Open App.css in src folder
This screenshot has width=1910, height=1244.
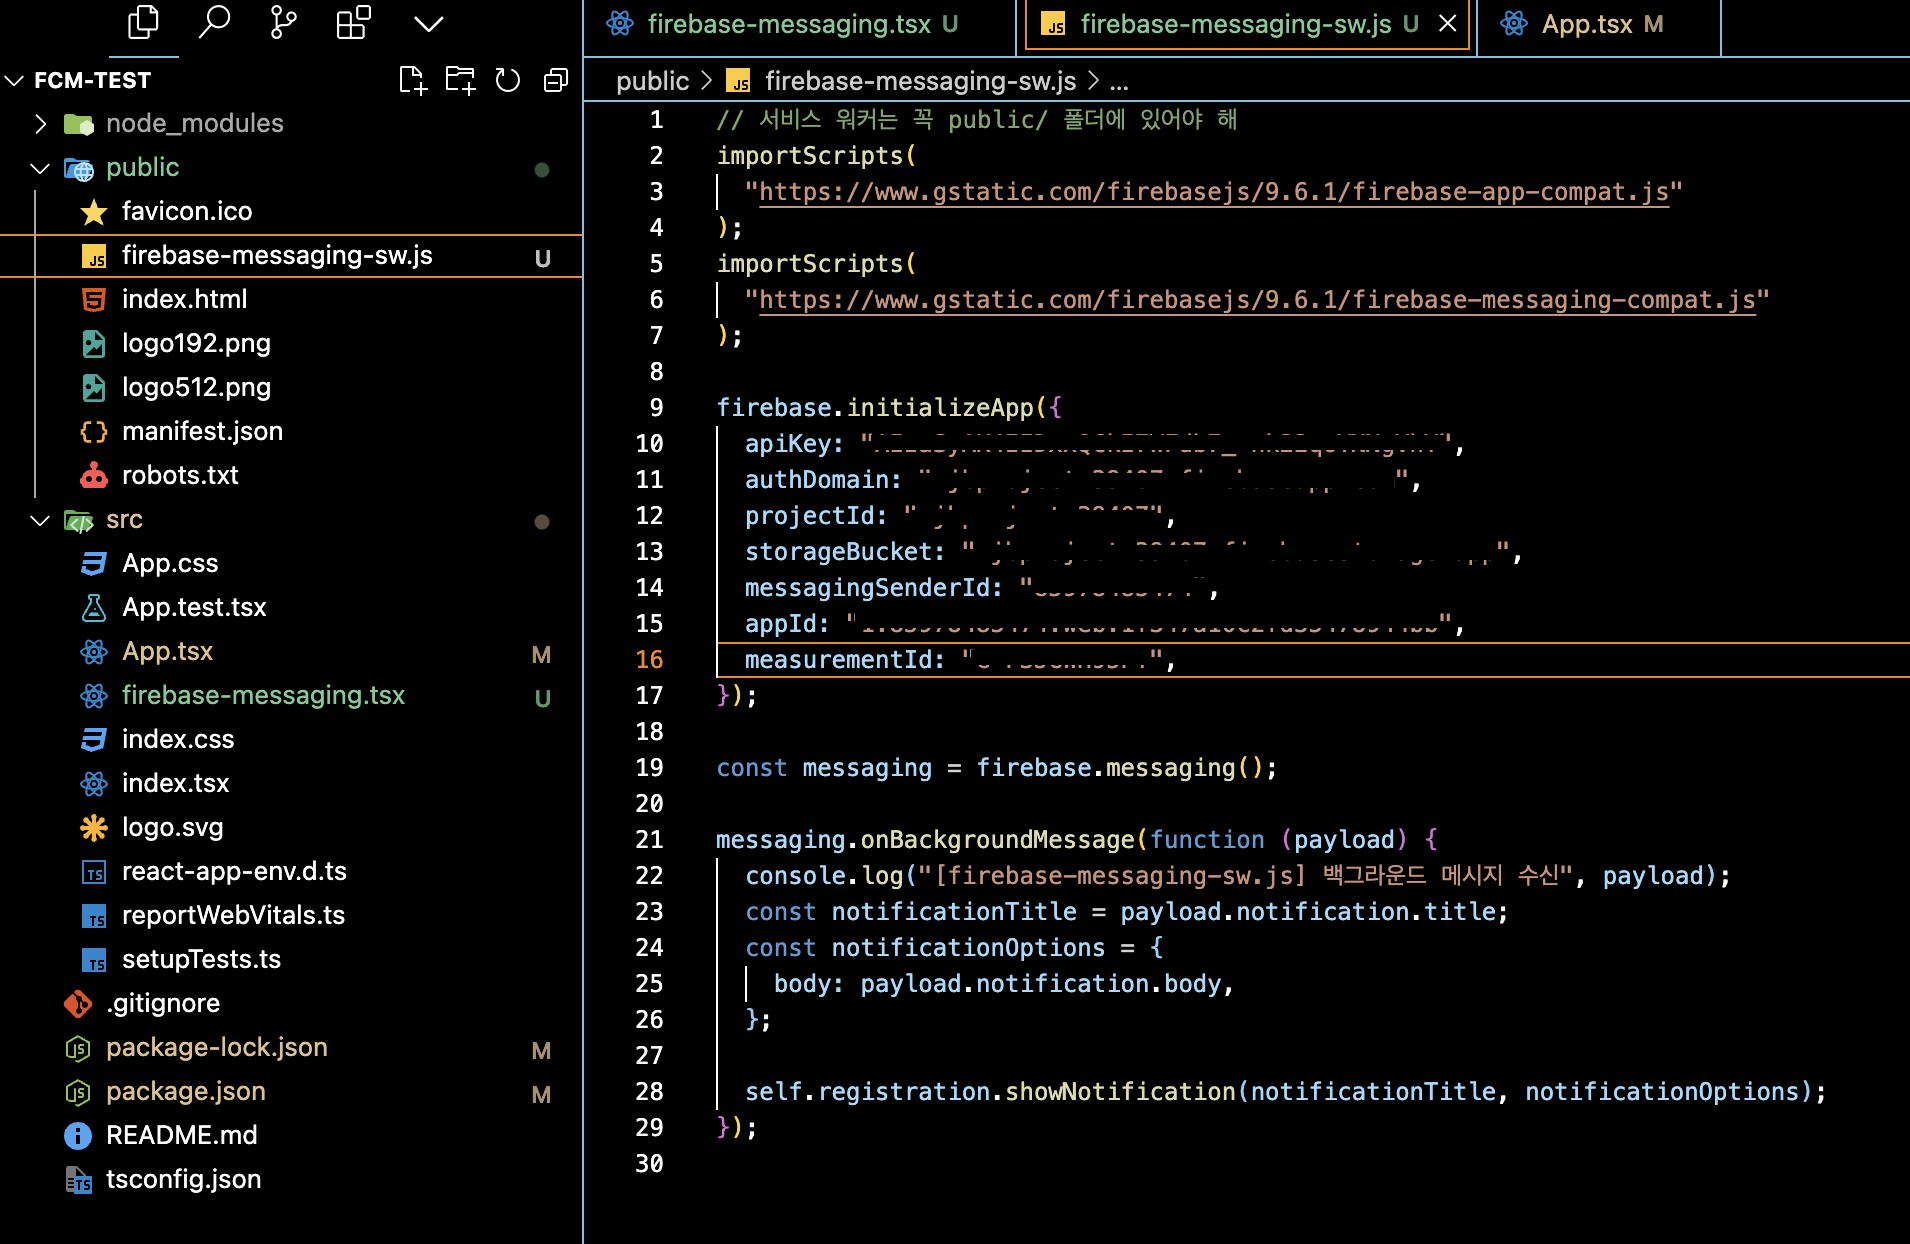tap(170, 563)
